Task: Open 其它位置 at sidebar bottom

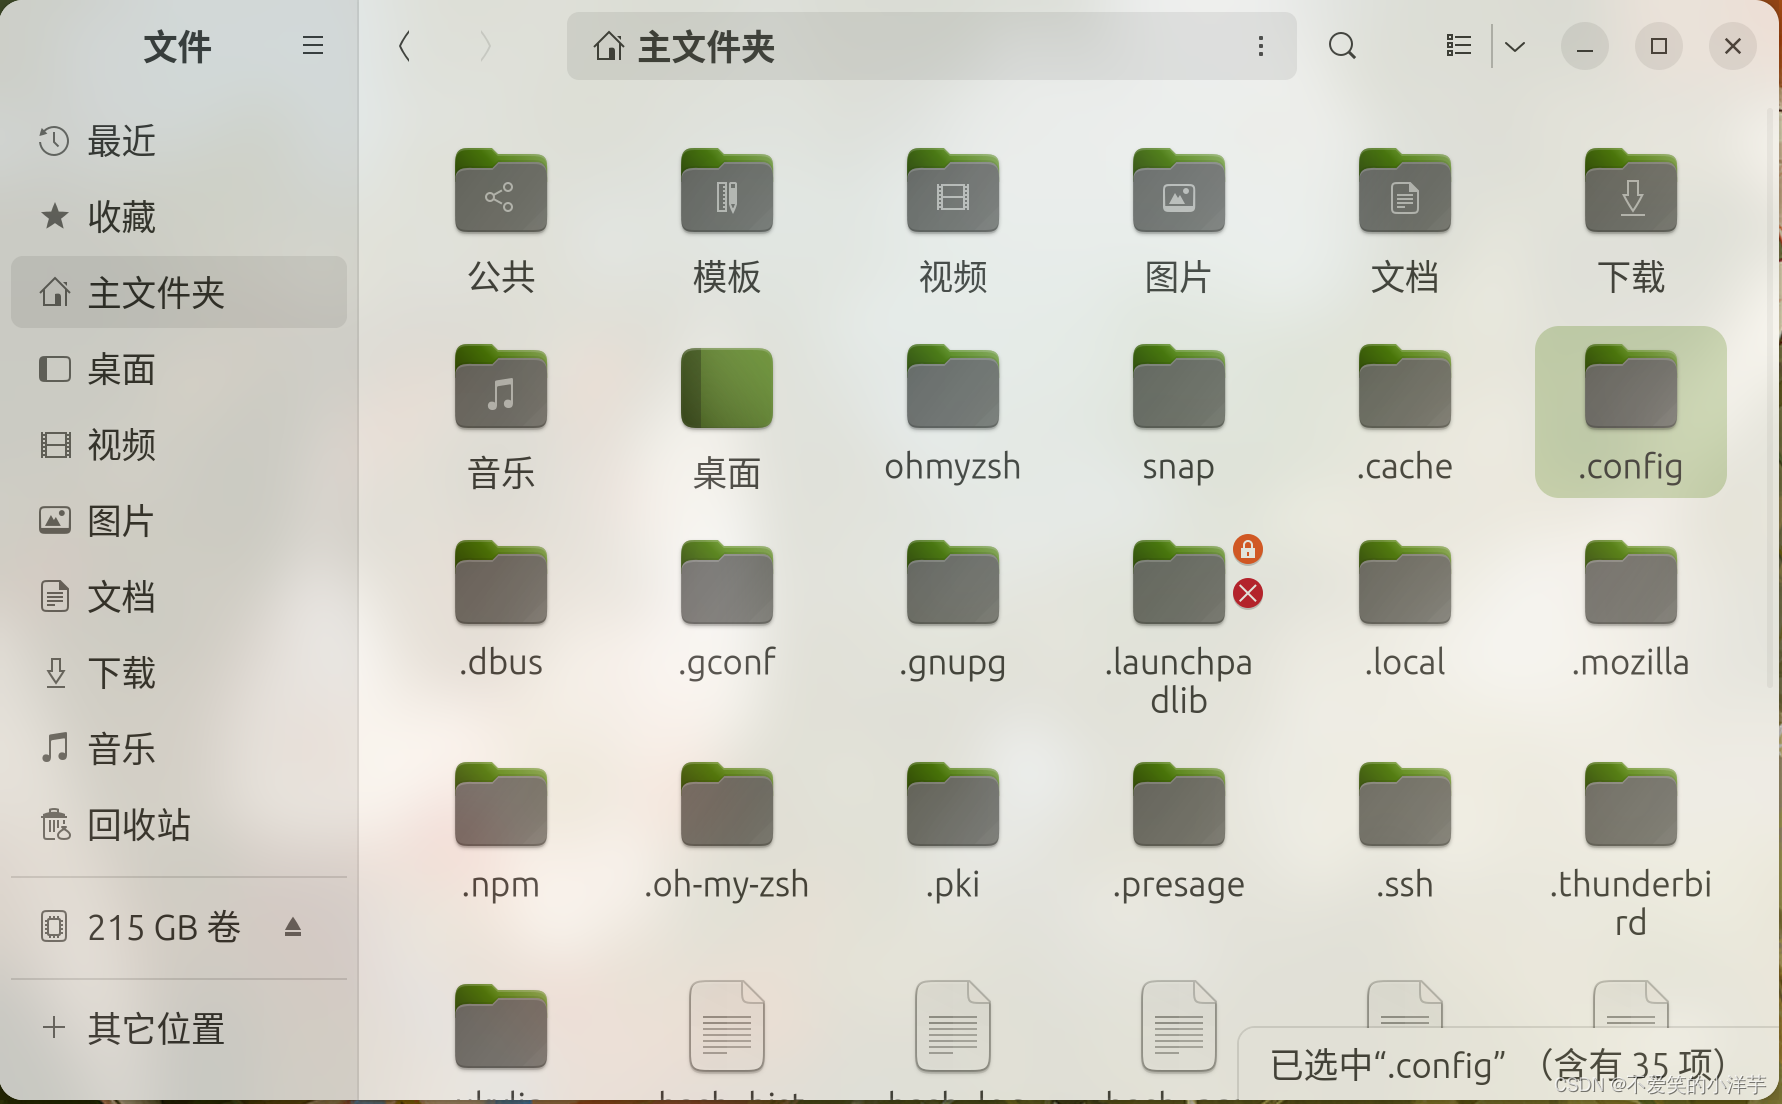Action: point(155,1028)
